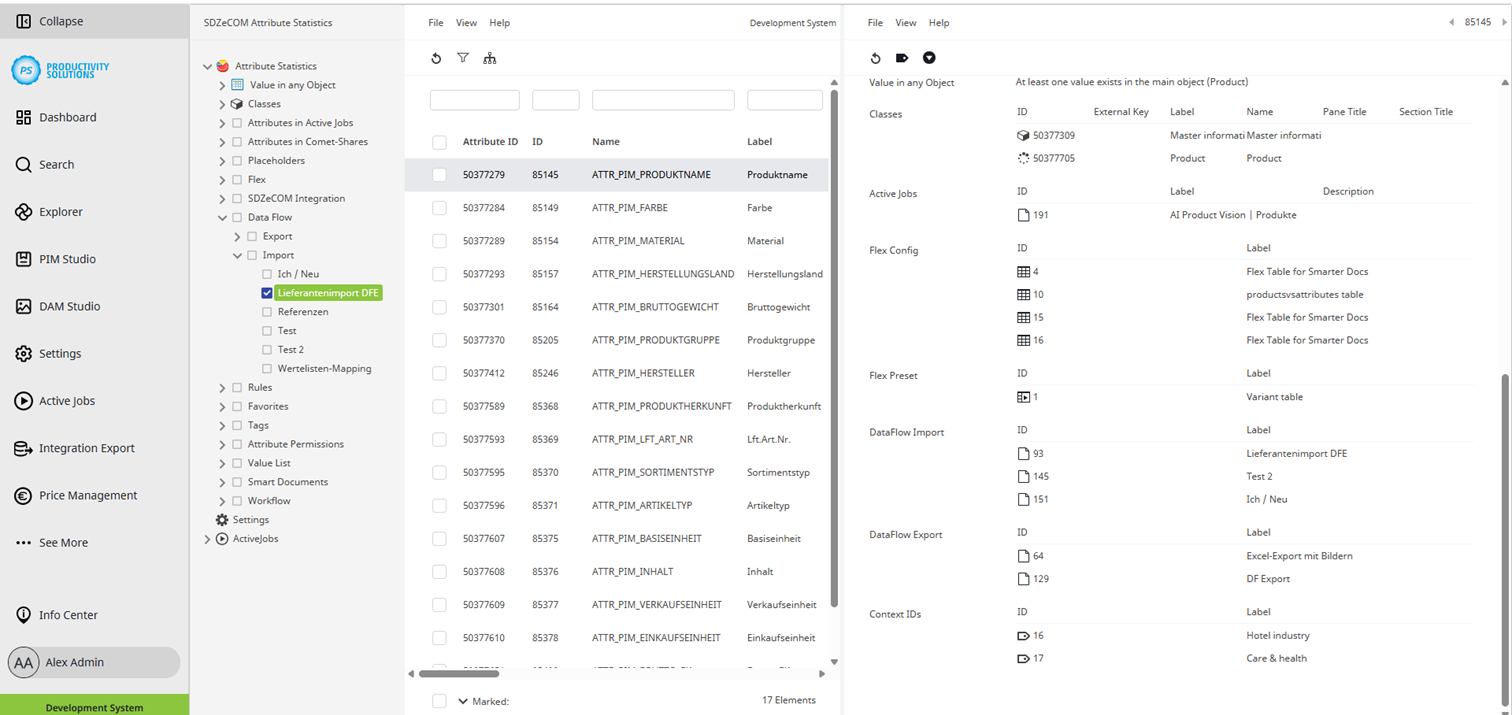Image resolution: width=1512 pixels, height=715 pixels.
Task: Uncheck the Lieferantenimport DFE import entry
Action: (266, 293)
